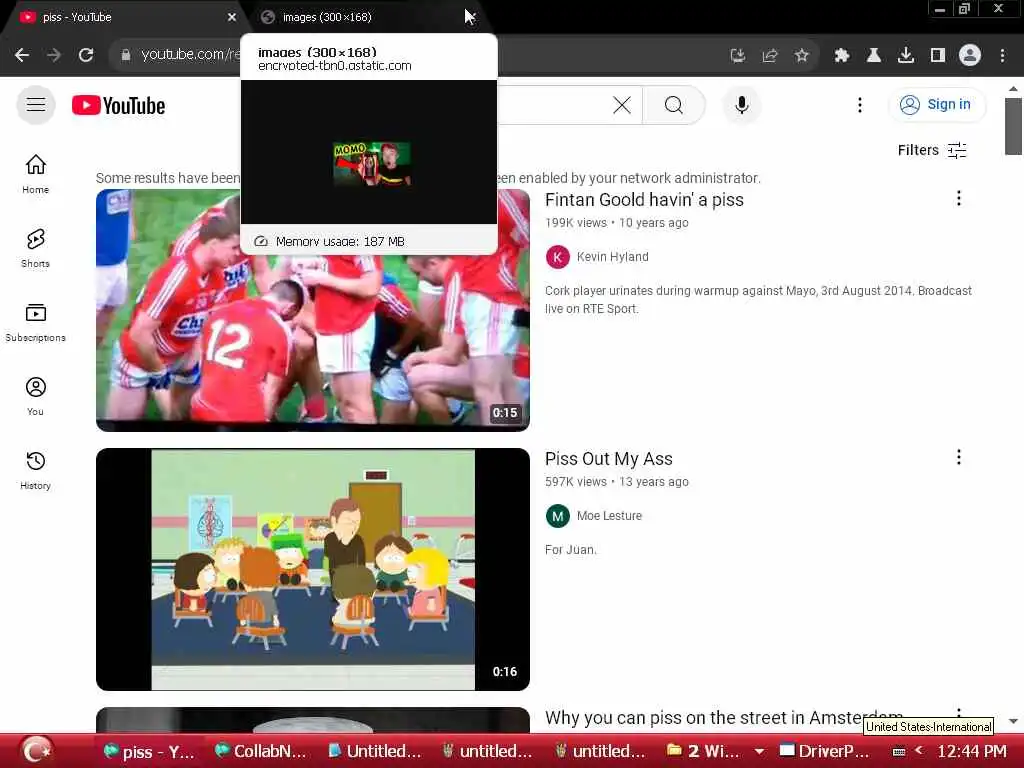The image size is (1024, 768).
Task: Click Moe Lesture's M avatar
Action: pos(558,517)
